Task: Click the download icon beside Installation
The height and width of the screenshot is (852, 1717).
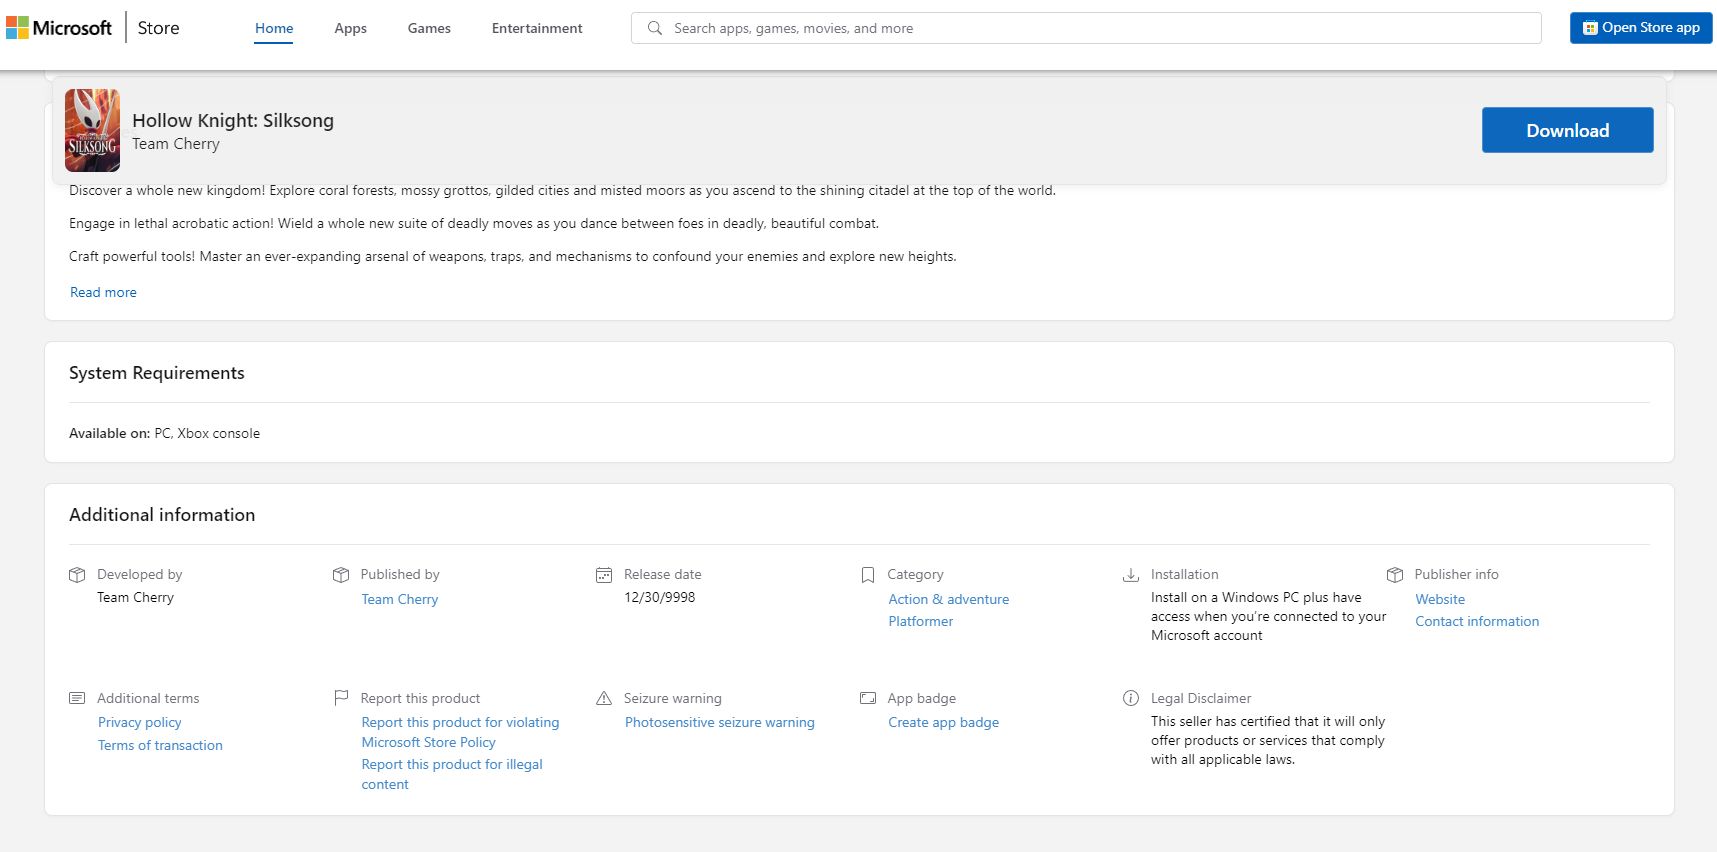Action: click(x=1131, y=575)
